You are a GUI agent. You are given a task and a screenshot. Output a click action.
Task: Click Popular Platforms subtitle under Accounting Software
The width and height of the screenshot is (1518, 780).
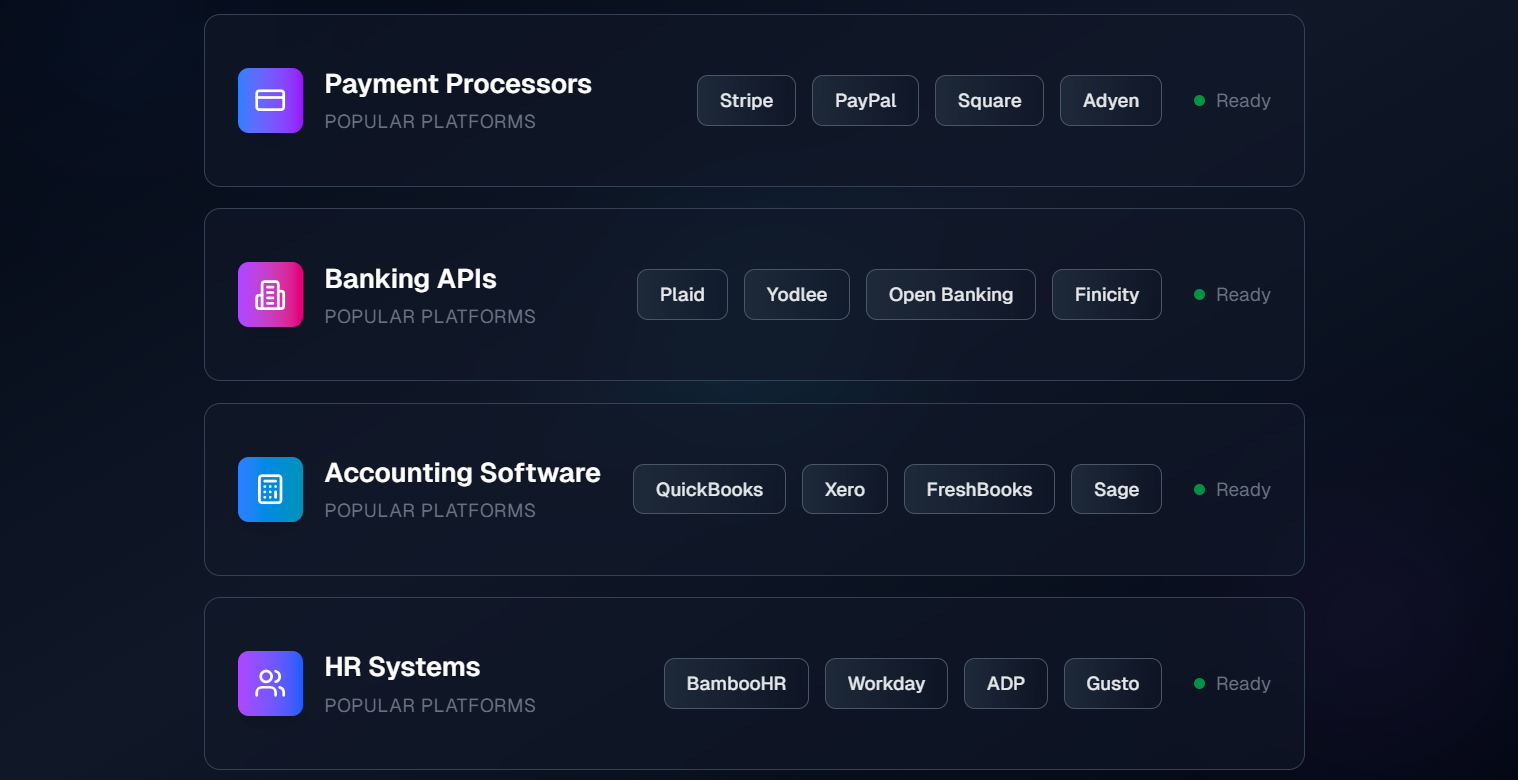[x=430, y=511]
